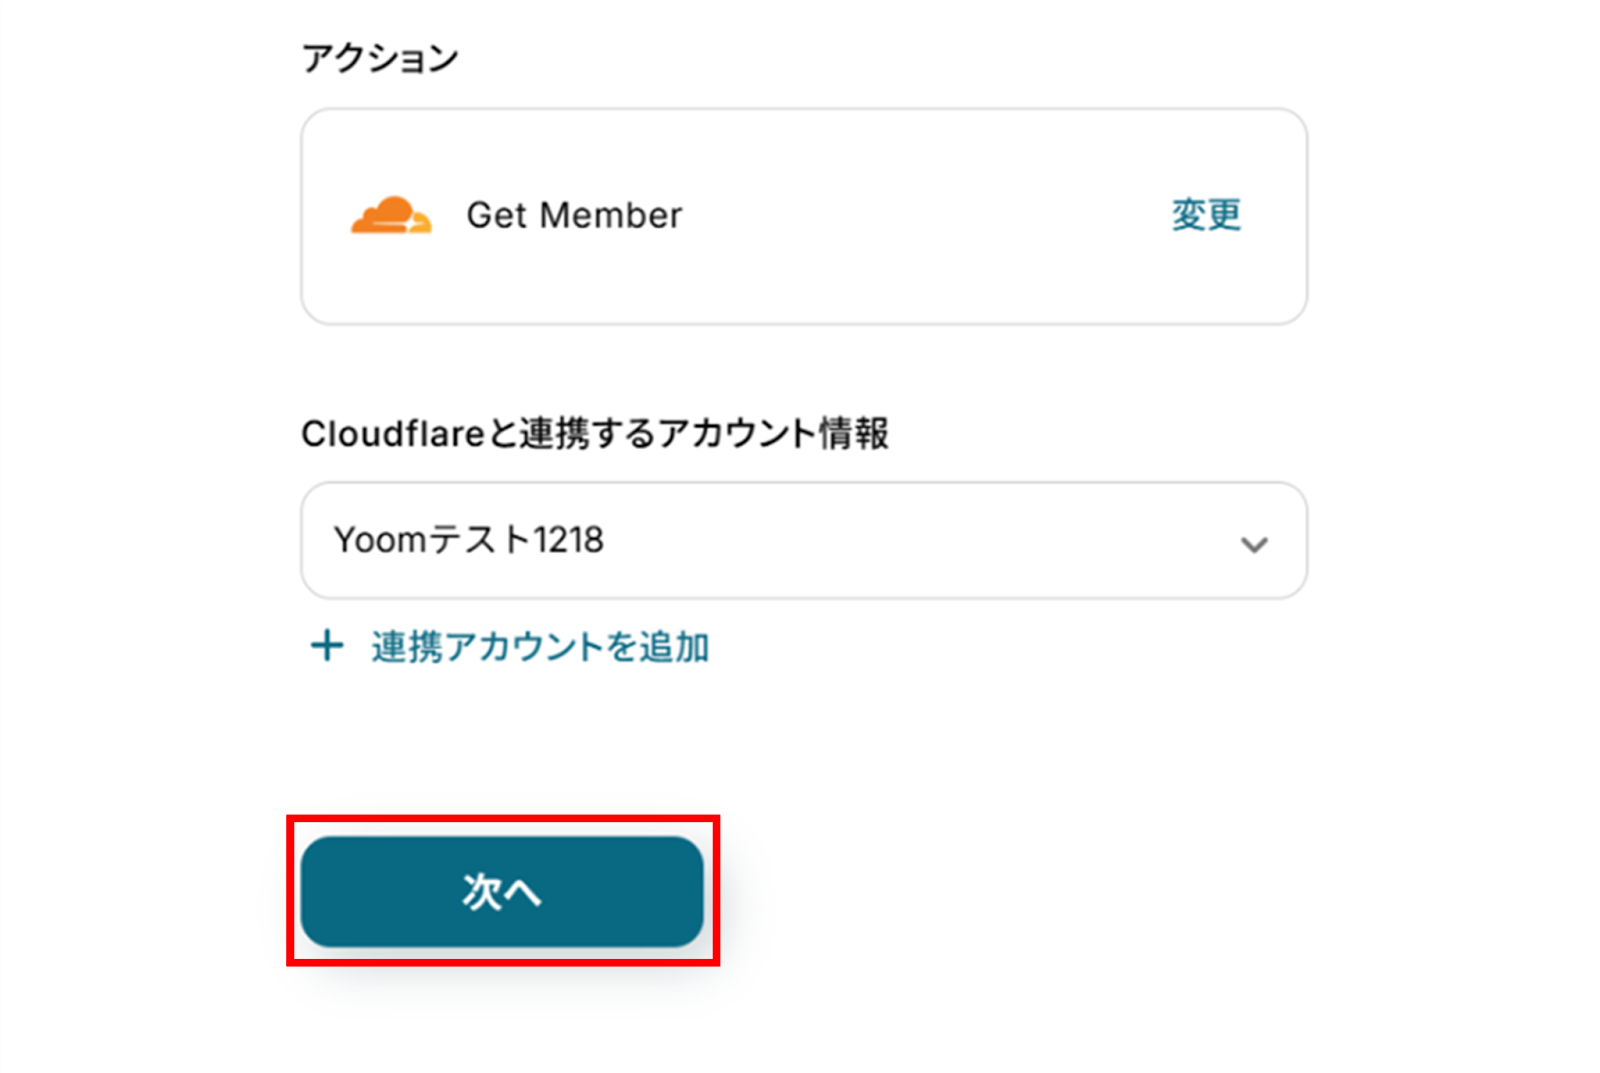Click the 変更 link to change action
1600x1073 pixels.
coord(1206,215)
